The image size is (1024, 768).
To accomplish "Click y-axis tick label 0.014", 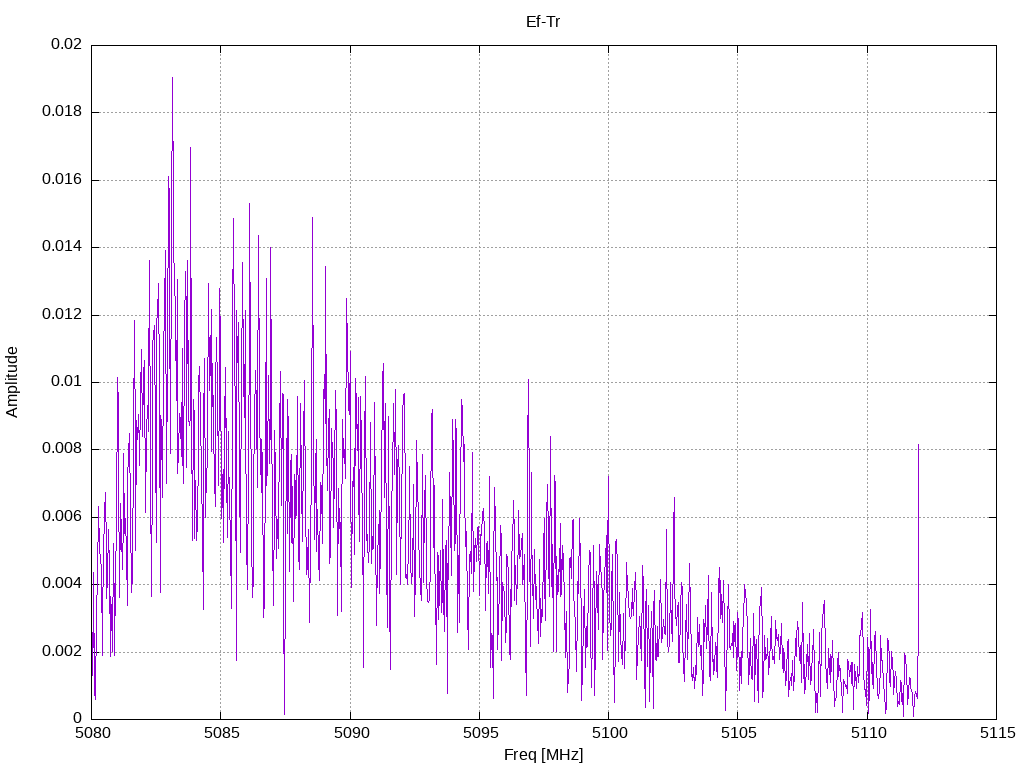I will coord(62,246).
